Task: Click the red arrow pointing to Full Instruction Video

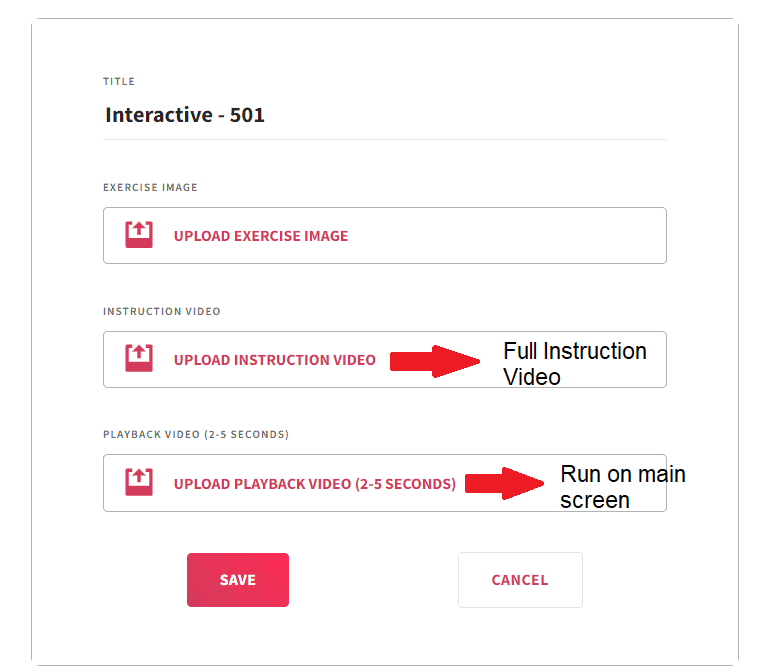Action: [436, 360]
